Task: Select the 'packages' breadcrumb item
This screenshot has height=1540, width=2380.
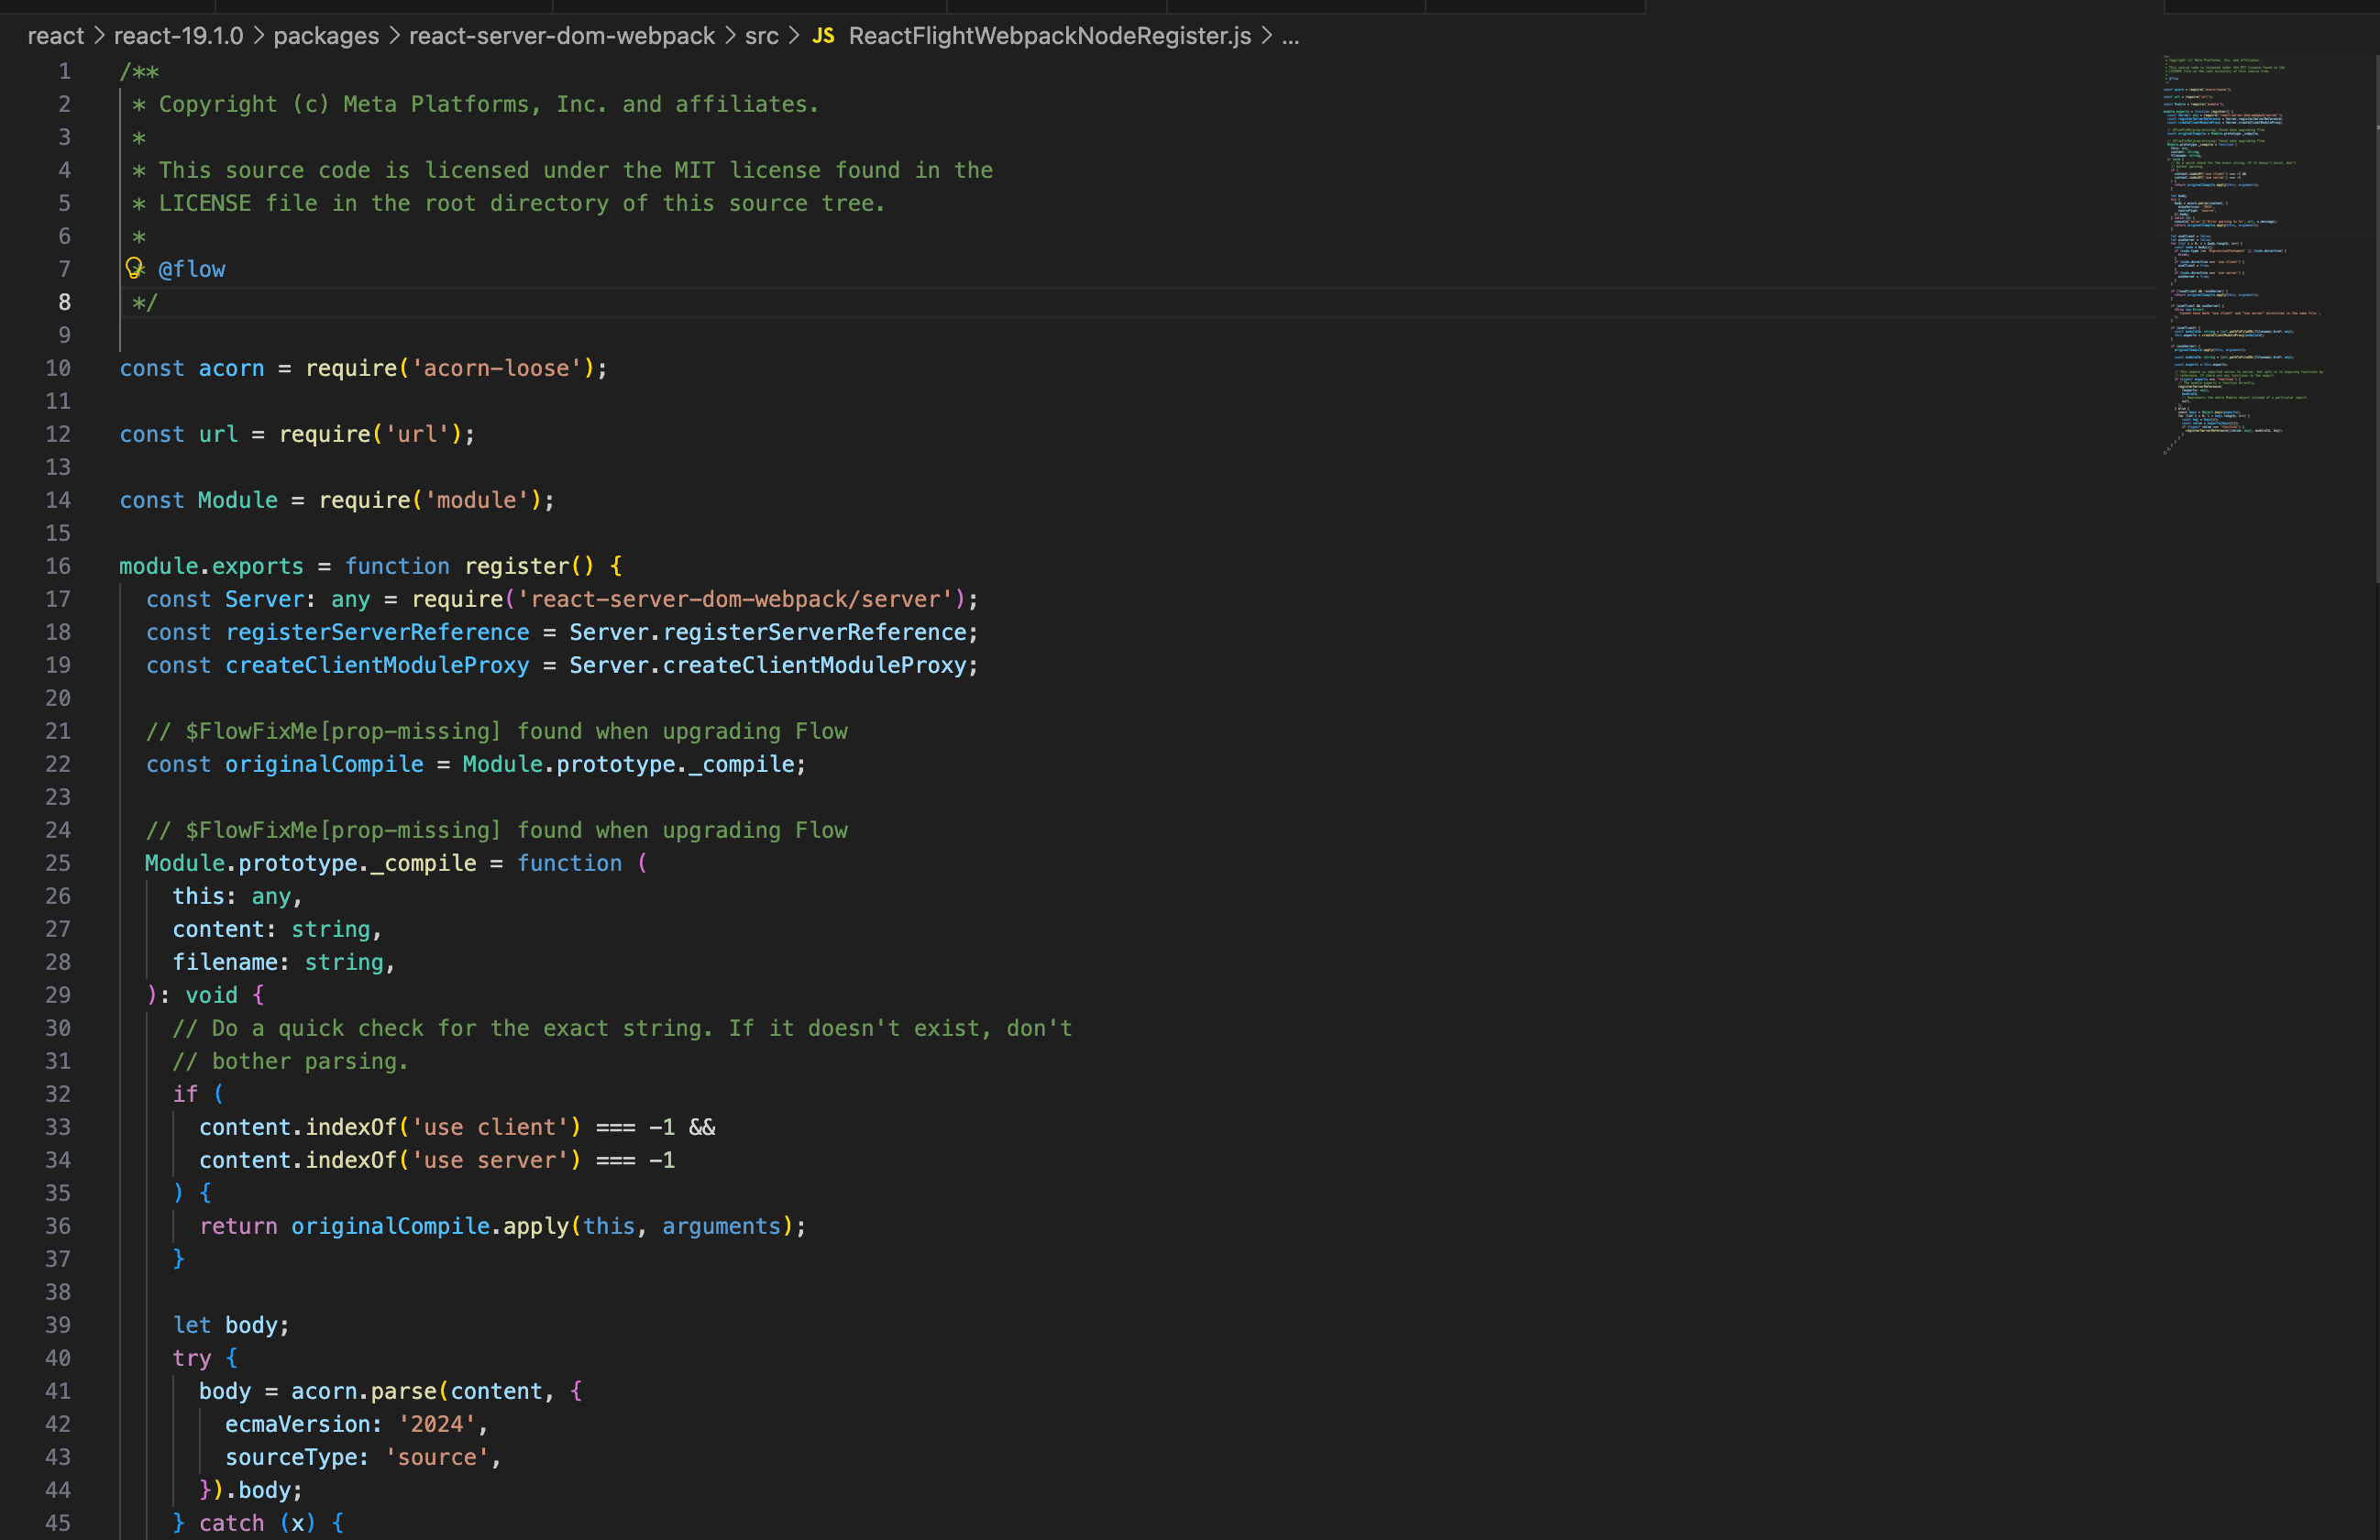Action: [x=326, y=36]
